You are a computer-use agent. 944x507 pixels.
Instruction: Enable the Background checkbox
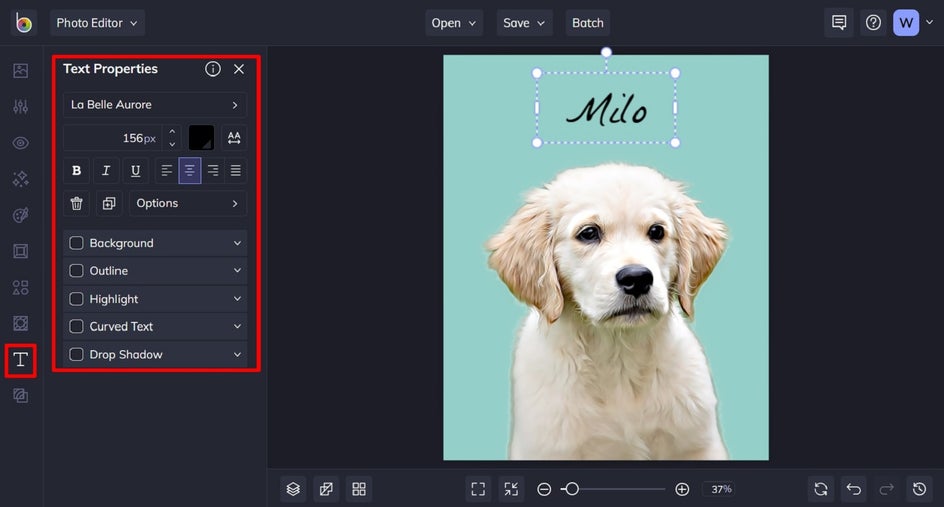[x=76, y=243]
